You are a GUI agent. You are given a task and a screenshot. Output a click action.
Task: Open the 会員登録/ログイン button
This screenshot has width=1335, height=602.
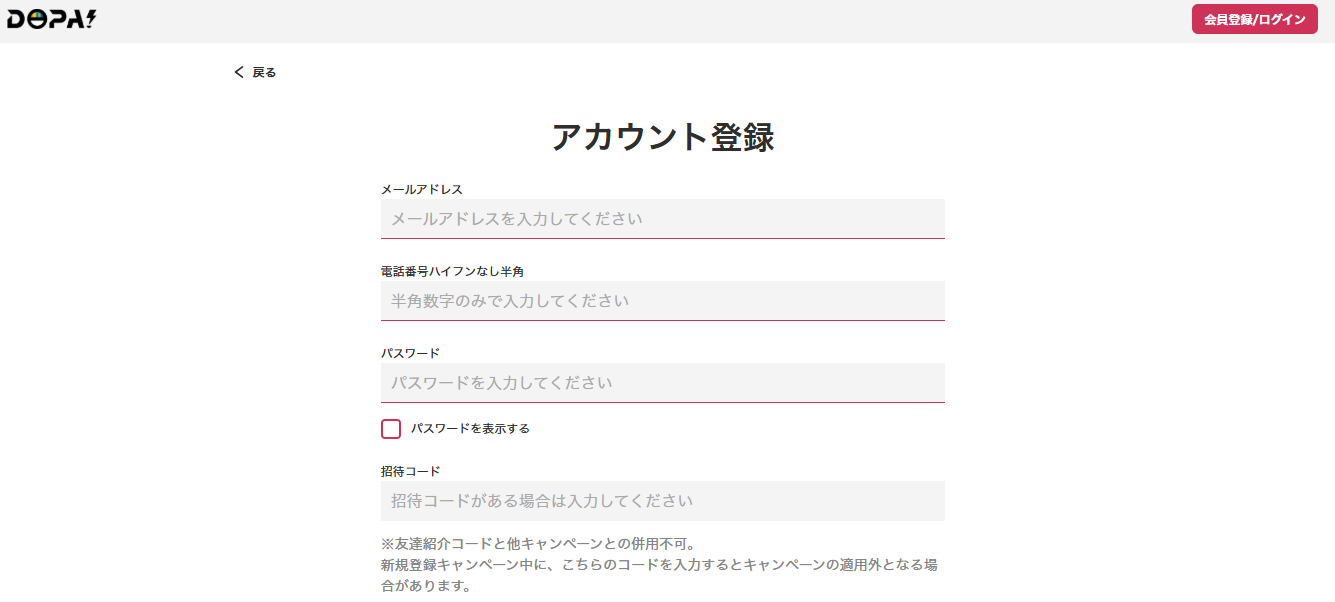(x=1254, y=20)
